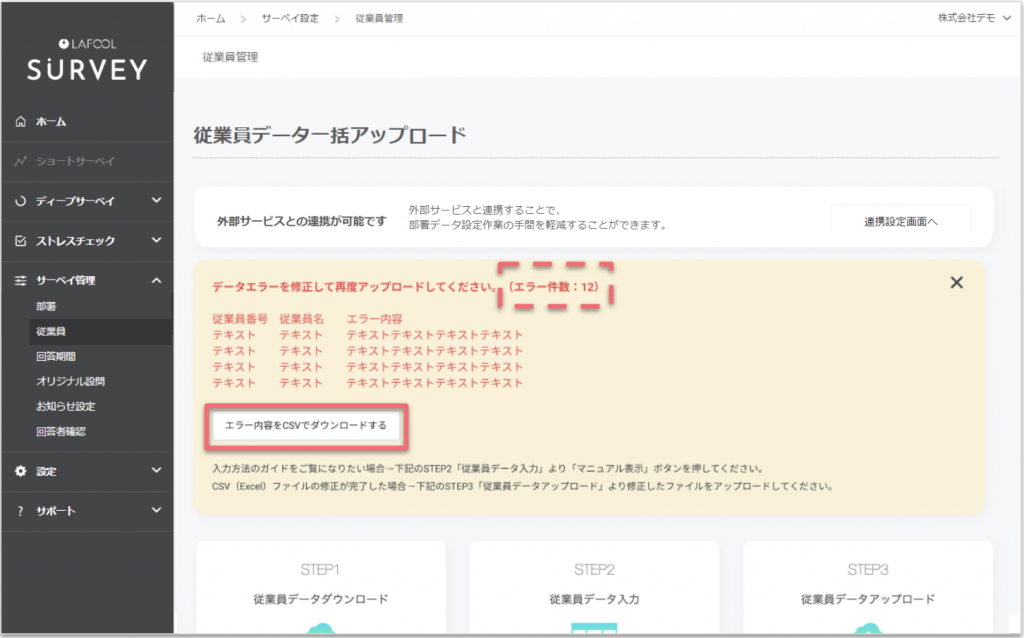The height and width of the screenshot is (638, 1024).
Task: Click the Deep Survey circle icon
Action: coord(21,201)
